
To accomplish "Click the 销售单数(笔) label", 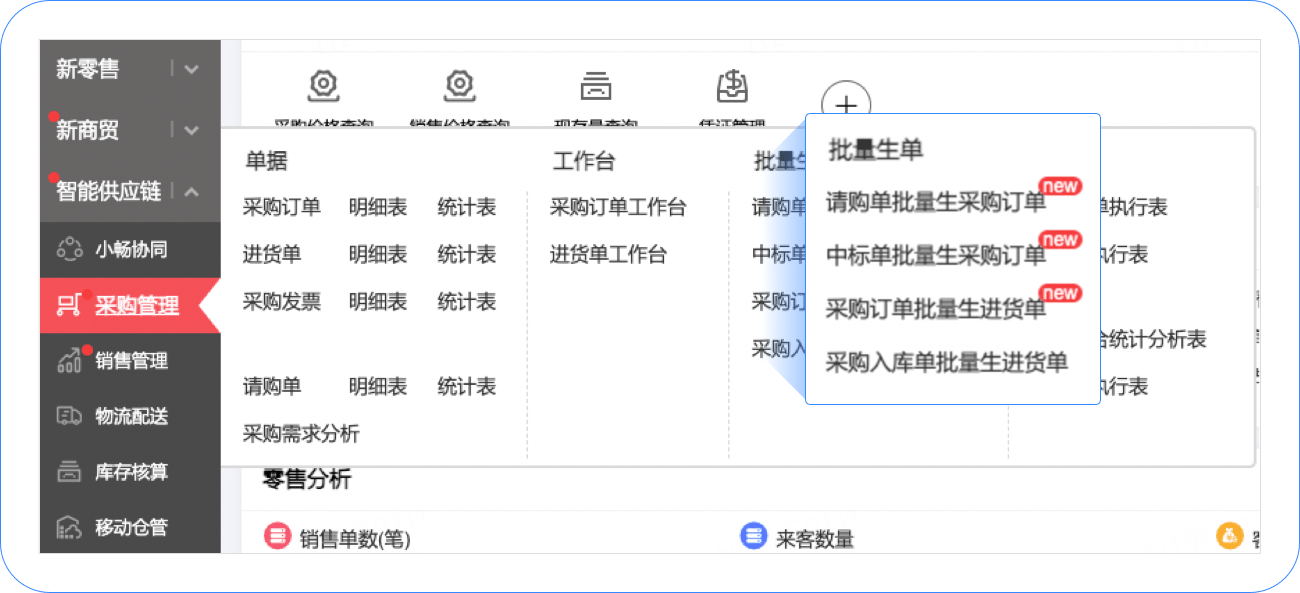I will [355, 540].
